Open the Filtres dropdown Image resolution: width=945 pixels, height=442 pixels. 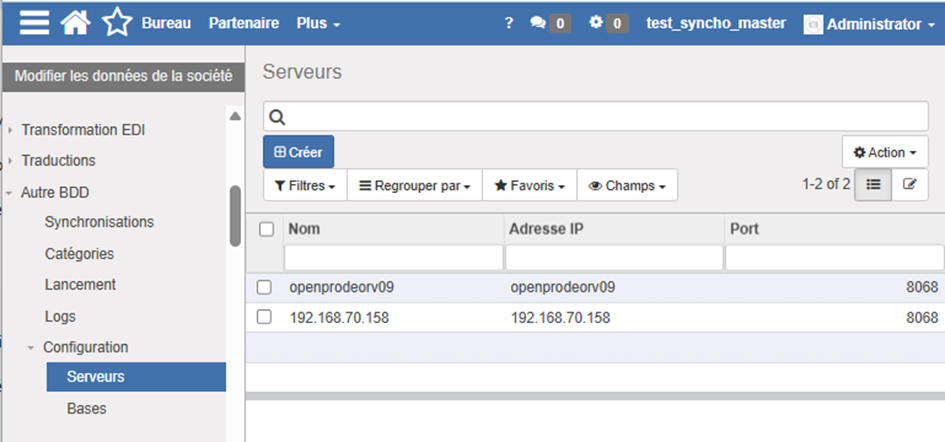tap(304, 185)
